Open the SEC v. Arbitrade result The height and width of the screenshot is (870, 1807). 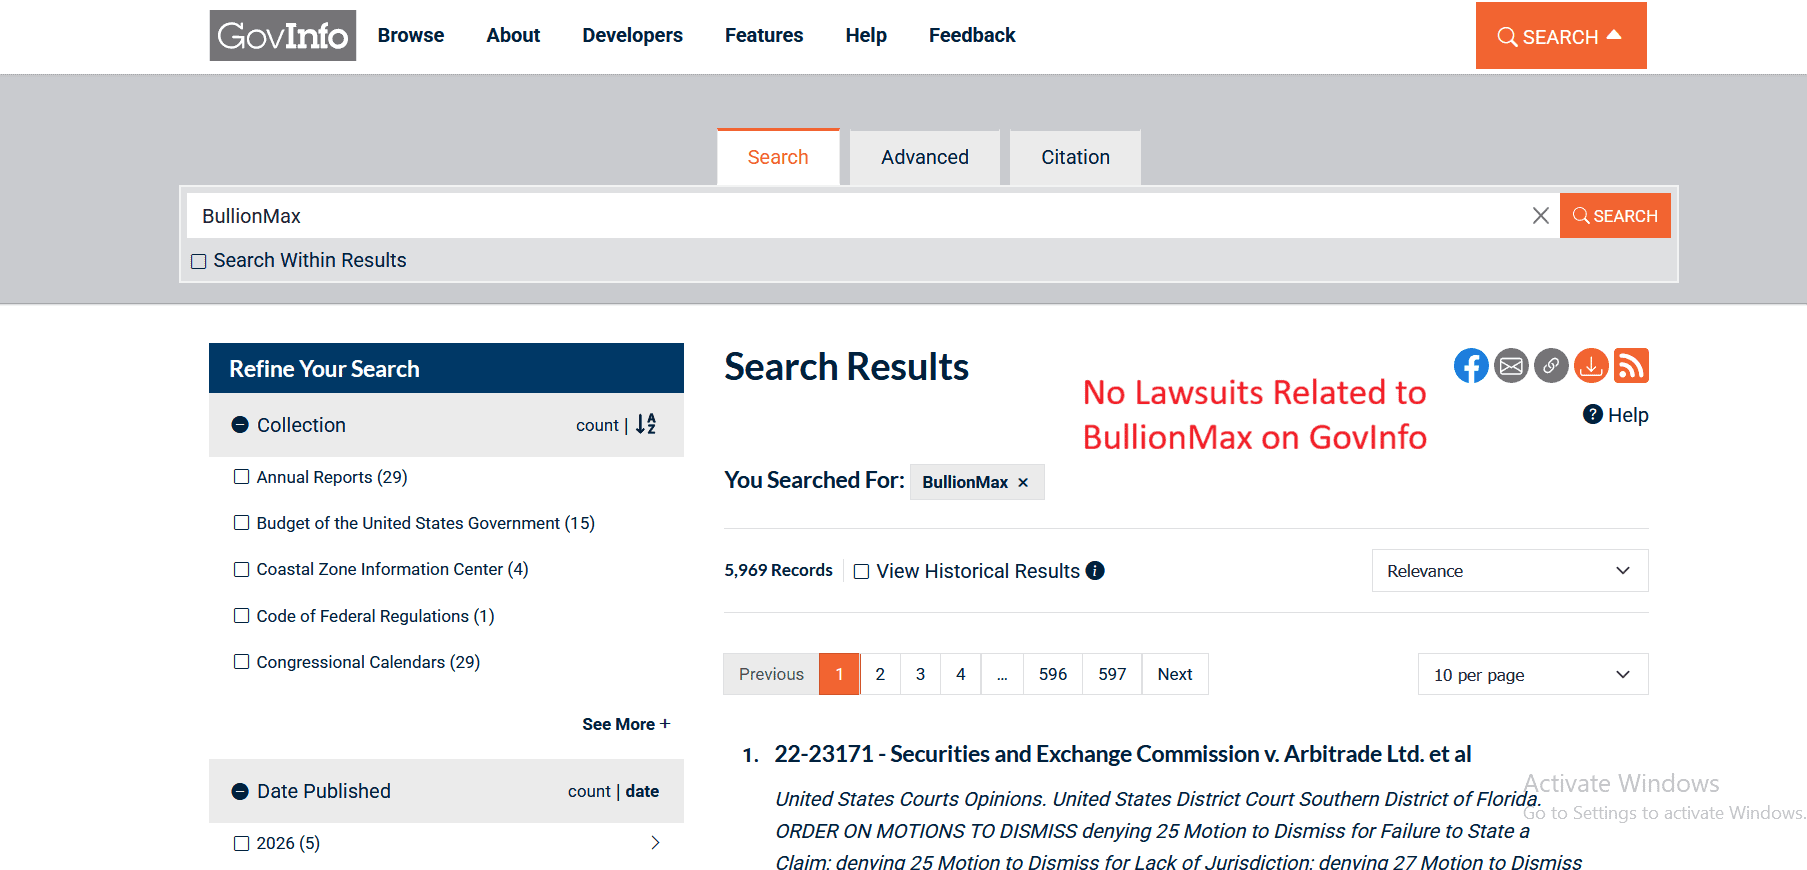[1123, 754]
